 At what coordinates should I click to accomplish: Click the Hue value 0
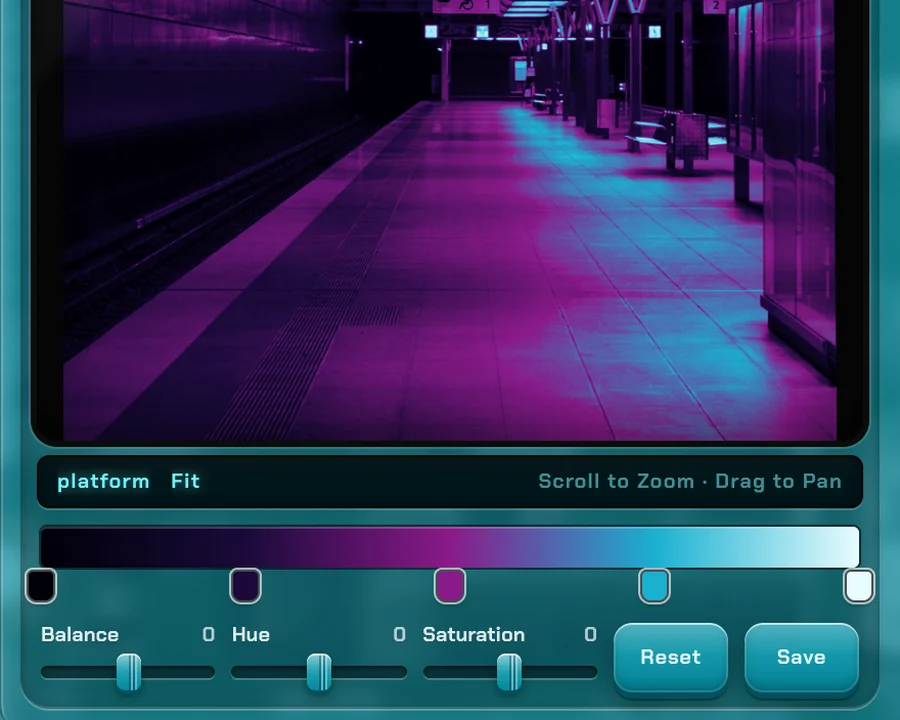(x=399, y=634)
